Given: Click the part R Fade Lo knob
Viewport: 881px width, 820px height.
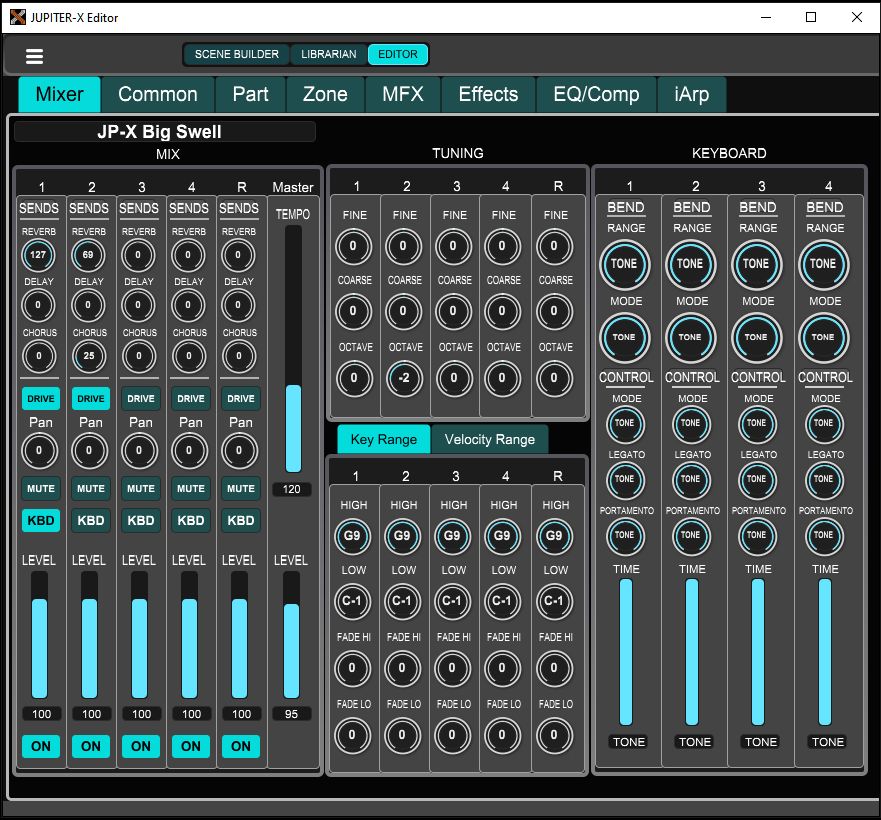Looking at the screenshot, I should [x=554, y=735].
